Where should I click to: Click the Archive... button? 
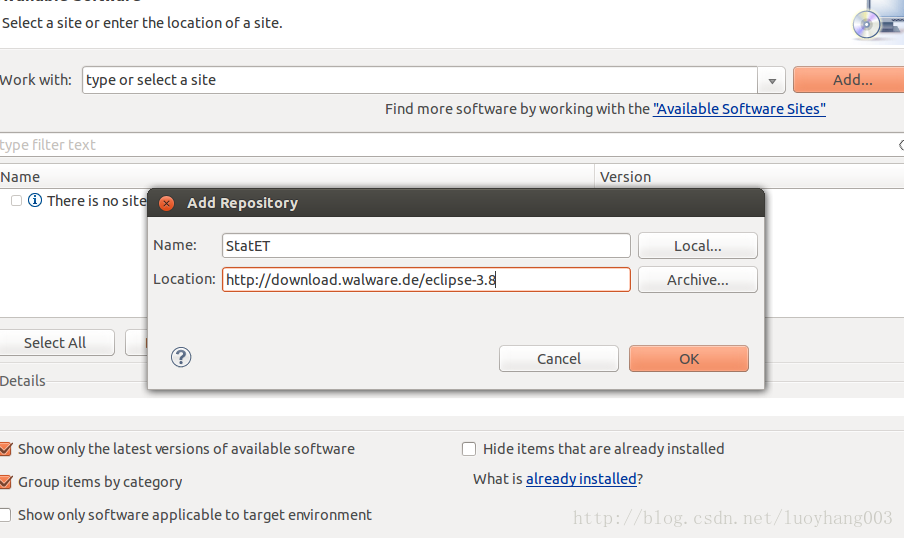point(698,280)
